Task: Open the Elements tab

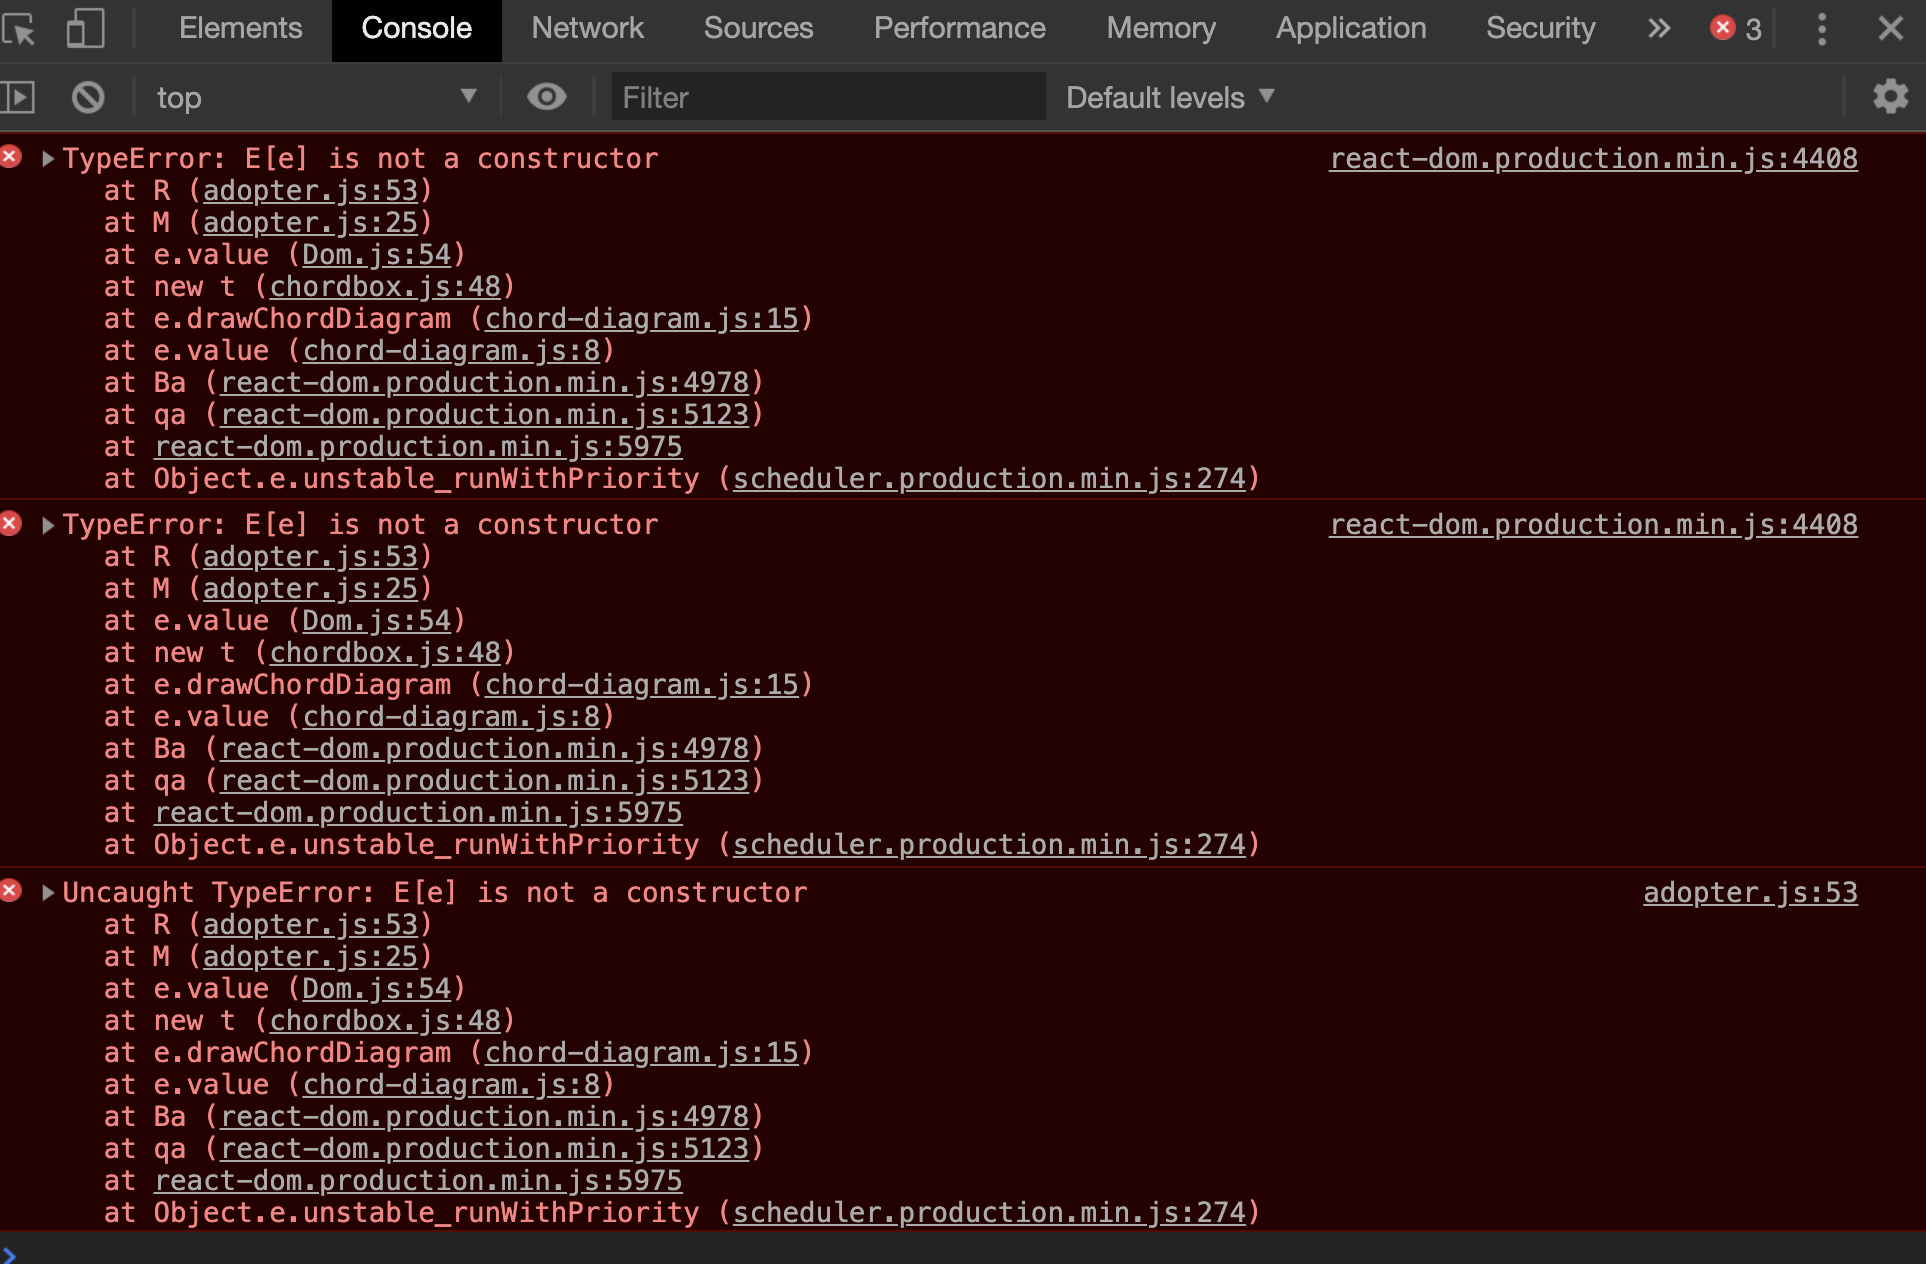Action: [240, 29]
